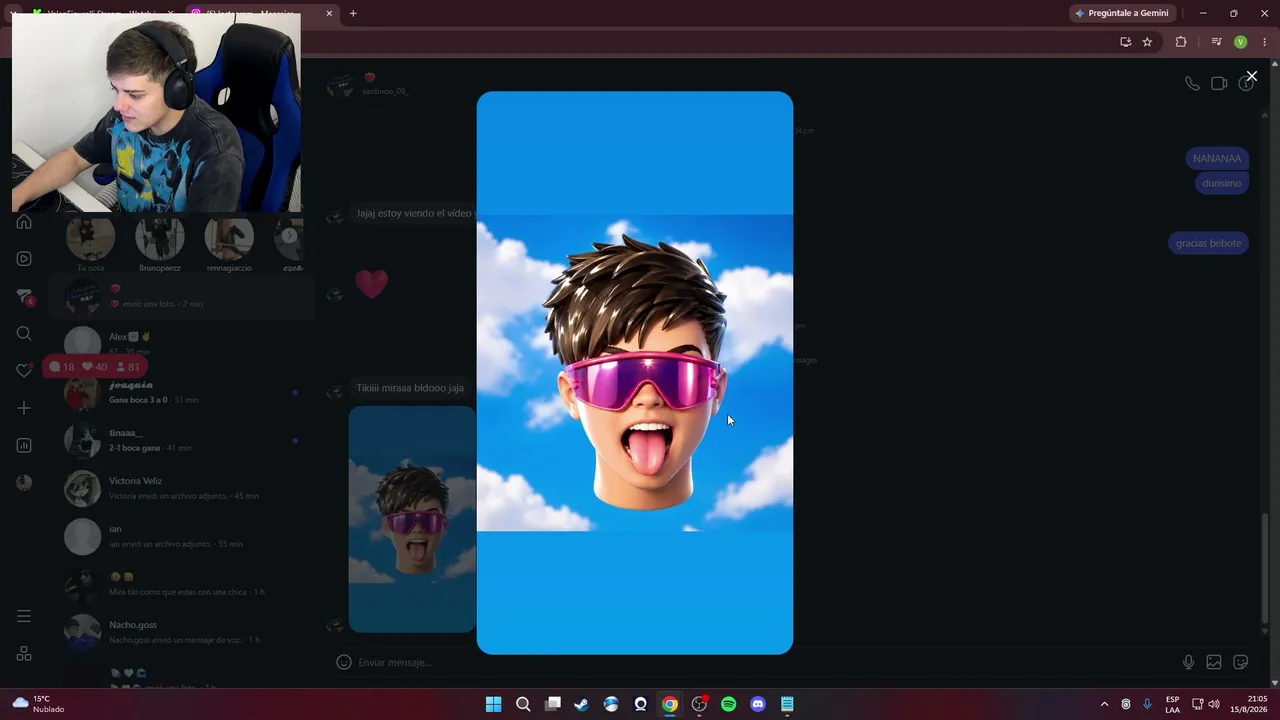Open Spotify from the taskbar
Viewport: 1280px width, 720px height.
point(729,704)
